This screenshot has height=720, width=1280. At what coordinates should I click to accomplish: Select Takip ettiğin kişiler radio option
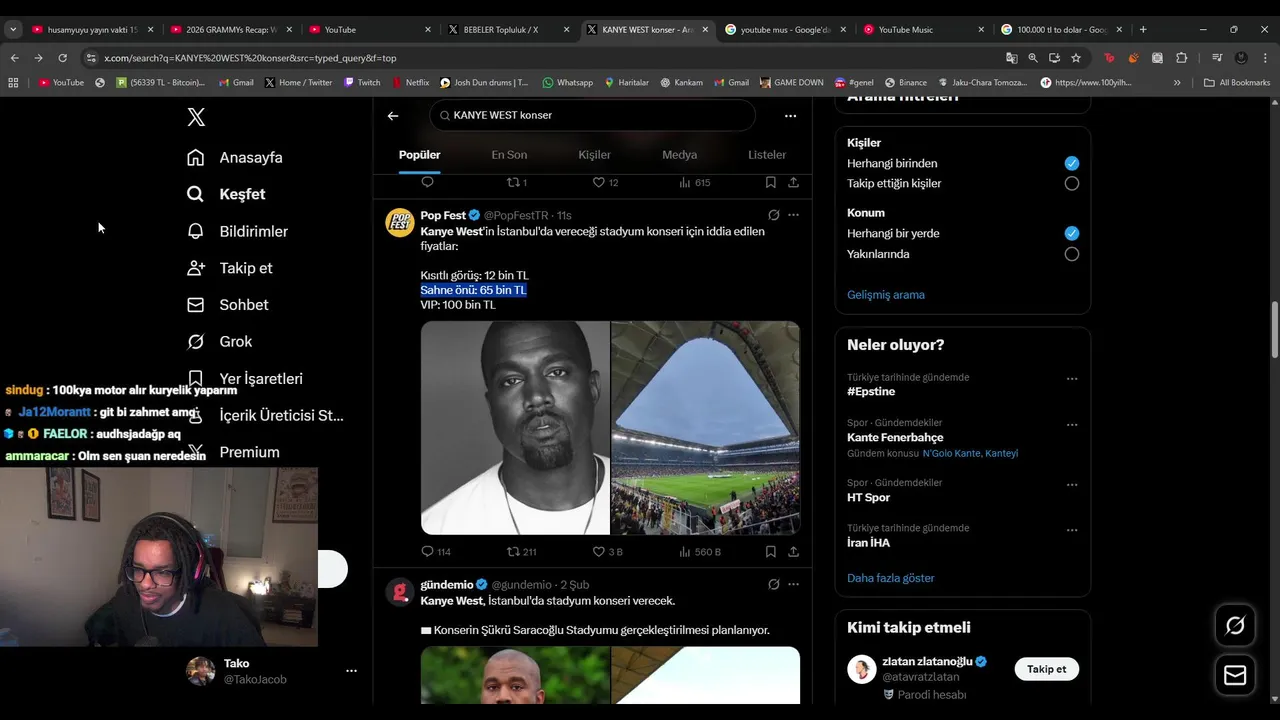coord(1072,183)
